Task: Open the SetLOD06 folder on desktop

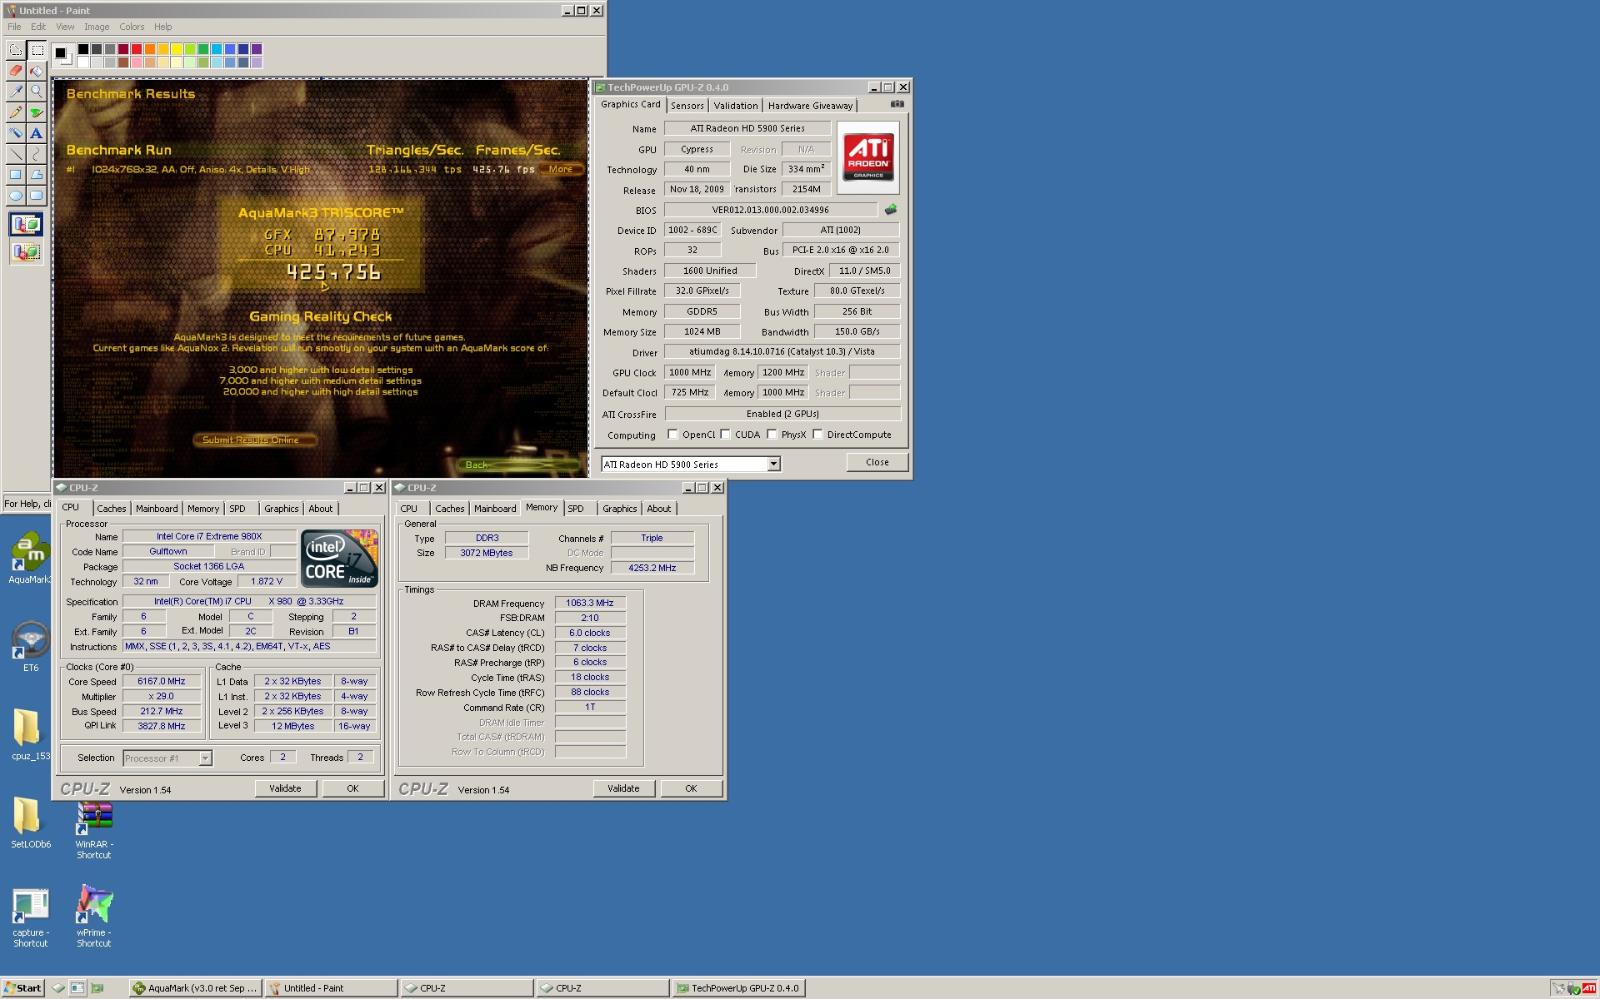Action: 30,822
